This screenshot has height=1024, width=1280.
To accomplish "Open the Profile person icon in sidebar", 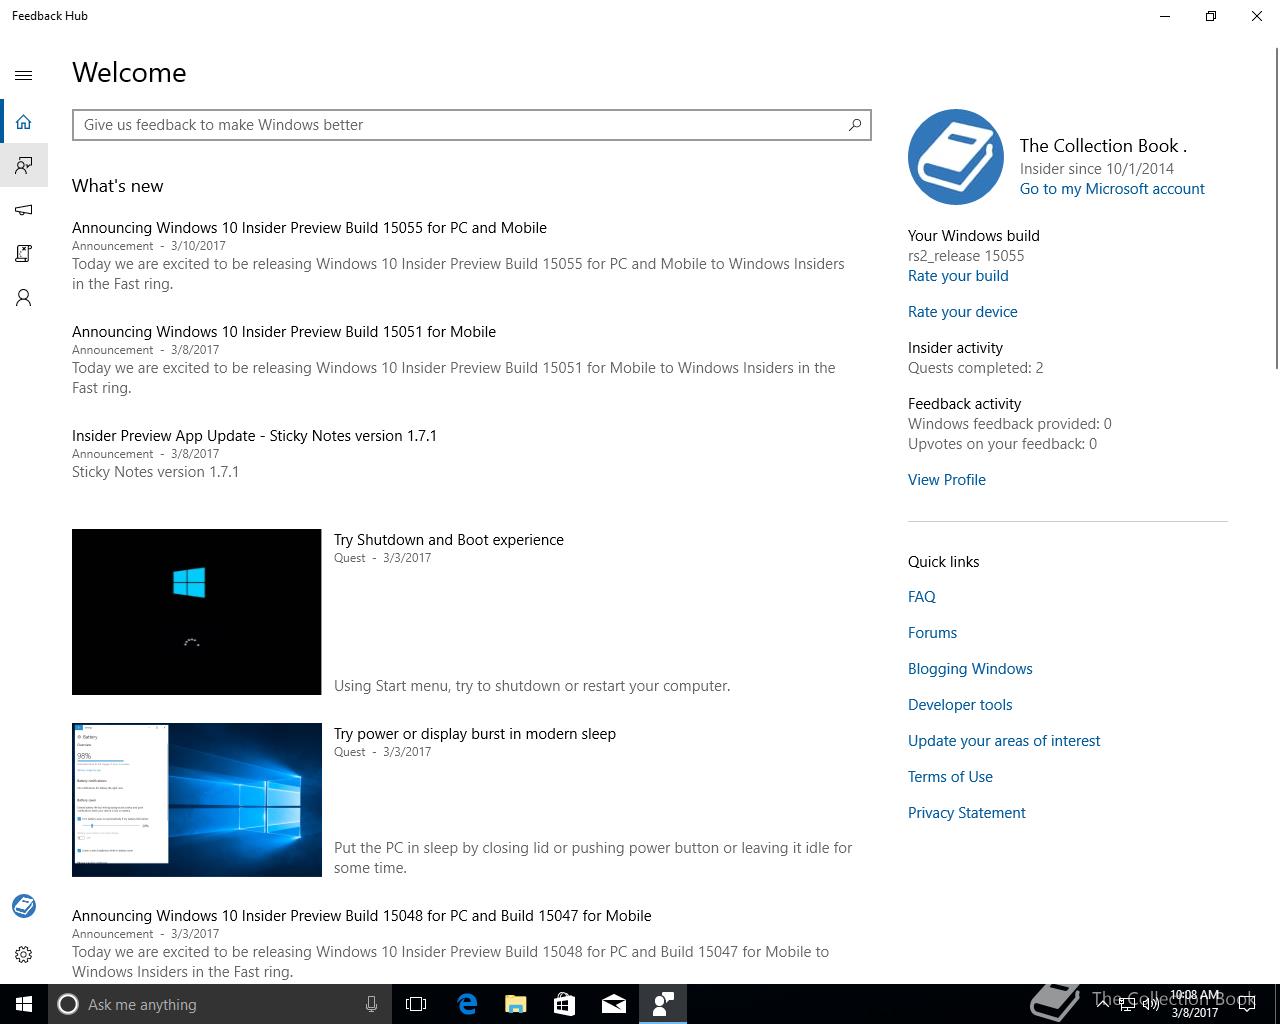I will [x=24, y=298].
